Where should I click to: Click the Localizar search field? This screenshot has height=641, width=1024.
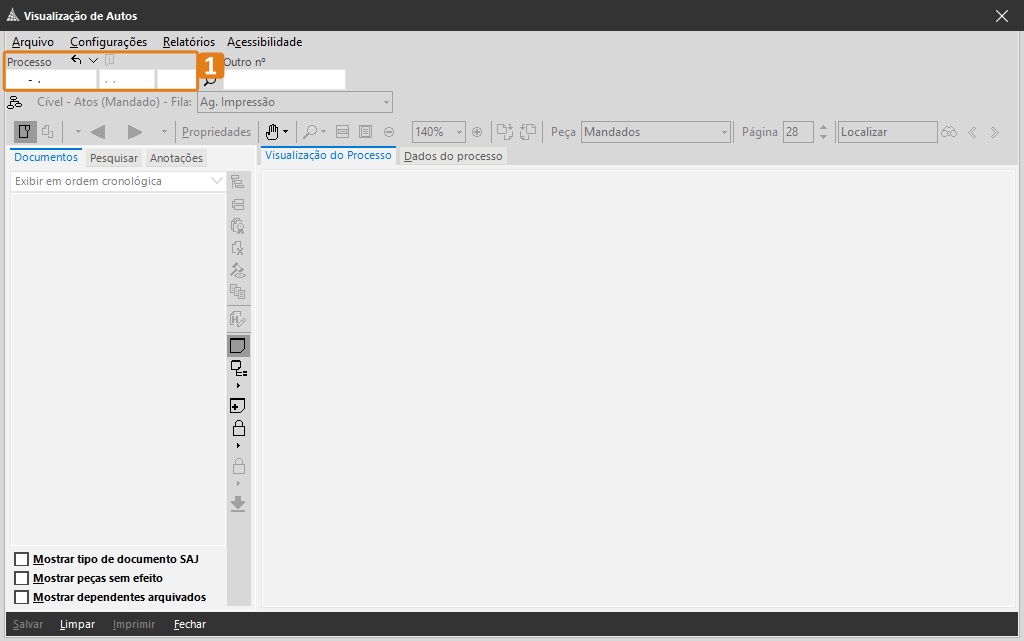pyautogui.click(x=887, y=132)
